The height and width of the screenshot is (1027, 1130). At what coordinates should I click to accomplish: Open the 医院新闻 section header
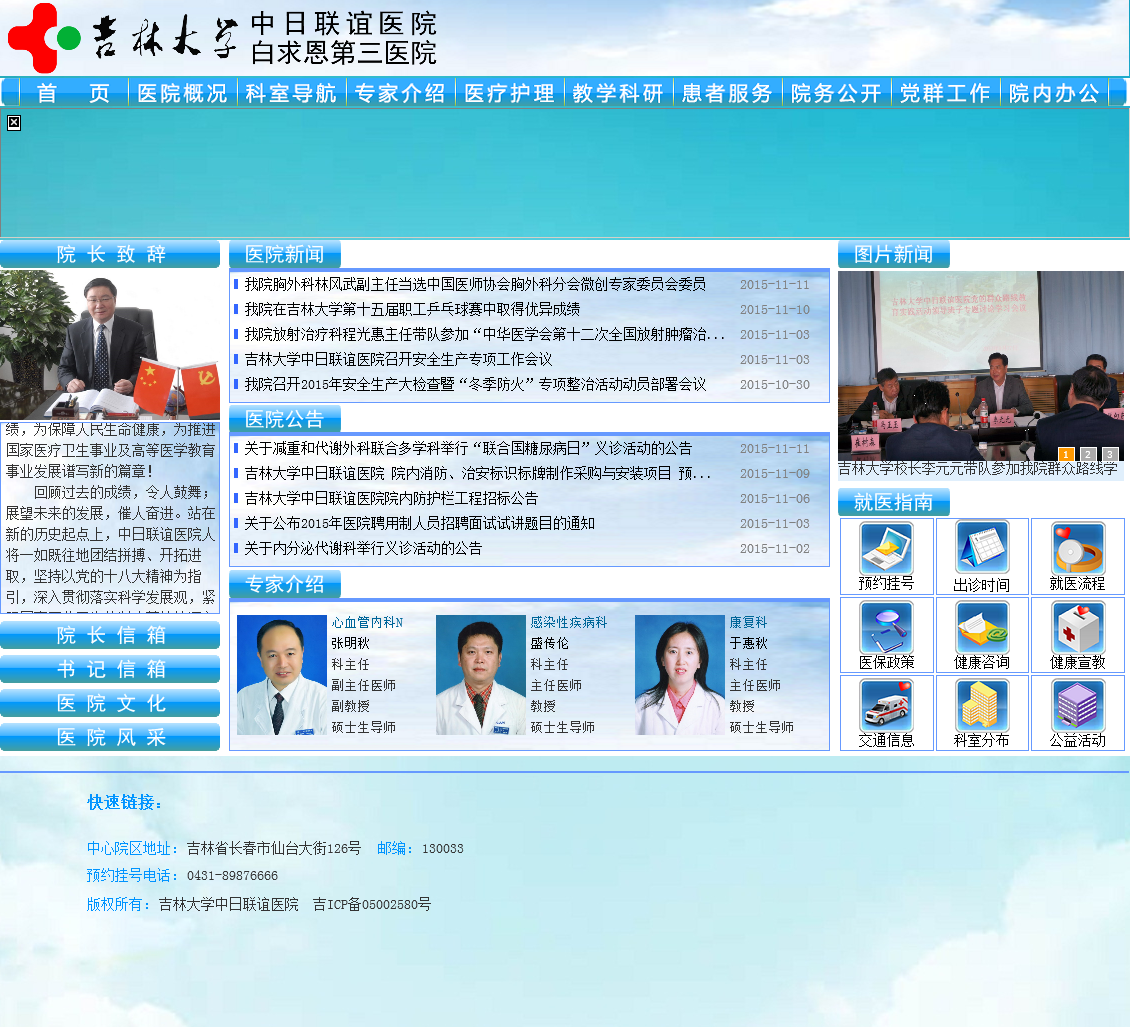[285, 254]
